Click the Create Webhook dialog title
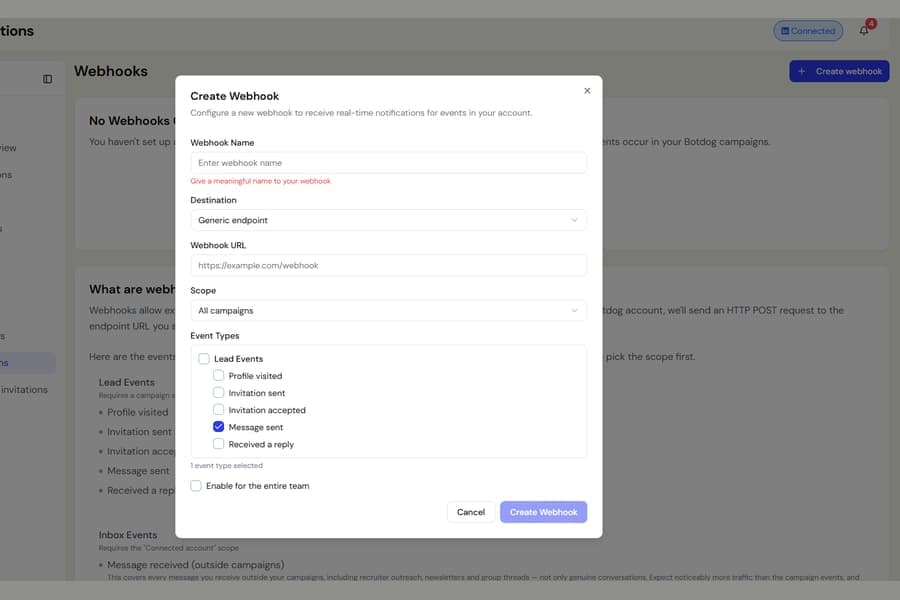 pos(235,96)
